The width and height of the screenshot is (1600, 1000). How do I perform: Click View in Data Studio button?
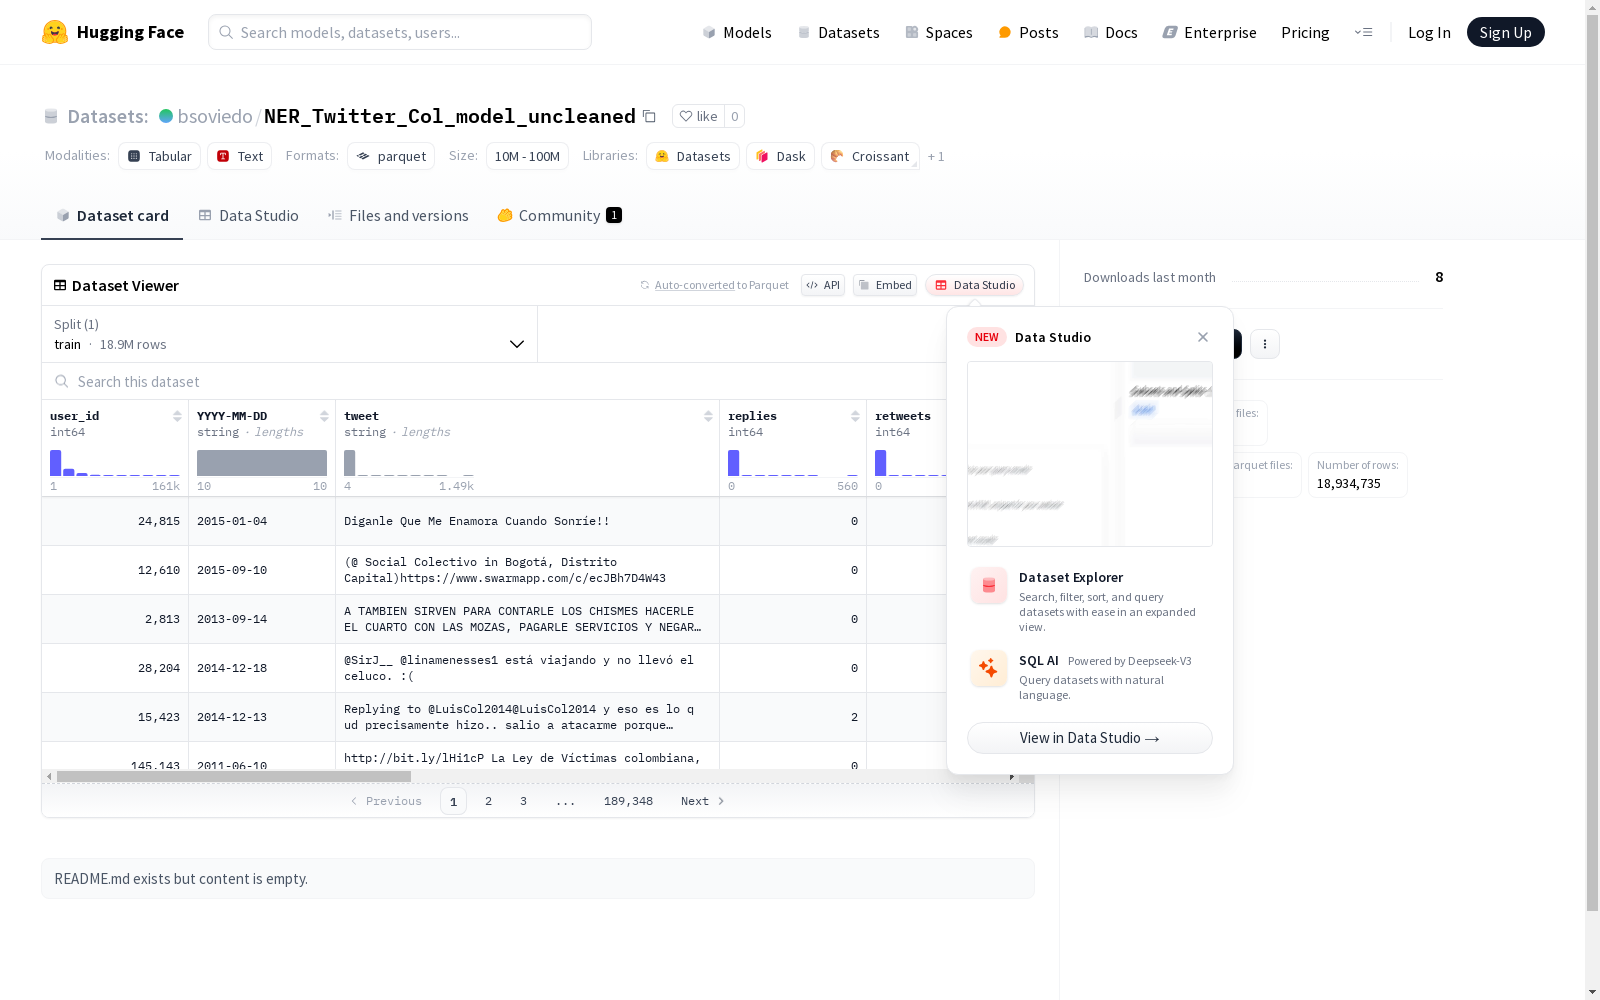(1090, 738)
